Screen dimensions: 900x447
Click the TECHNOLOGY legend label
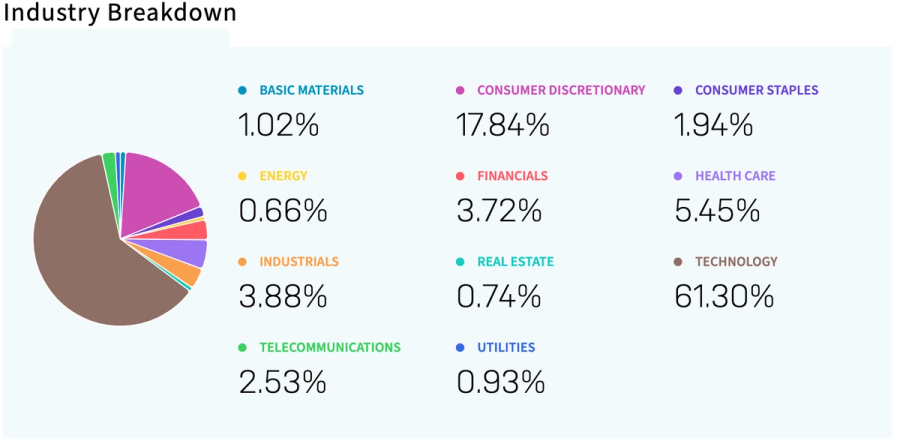(736, 262)
